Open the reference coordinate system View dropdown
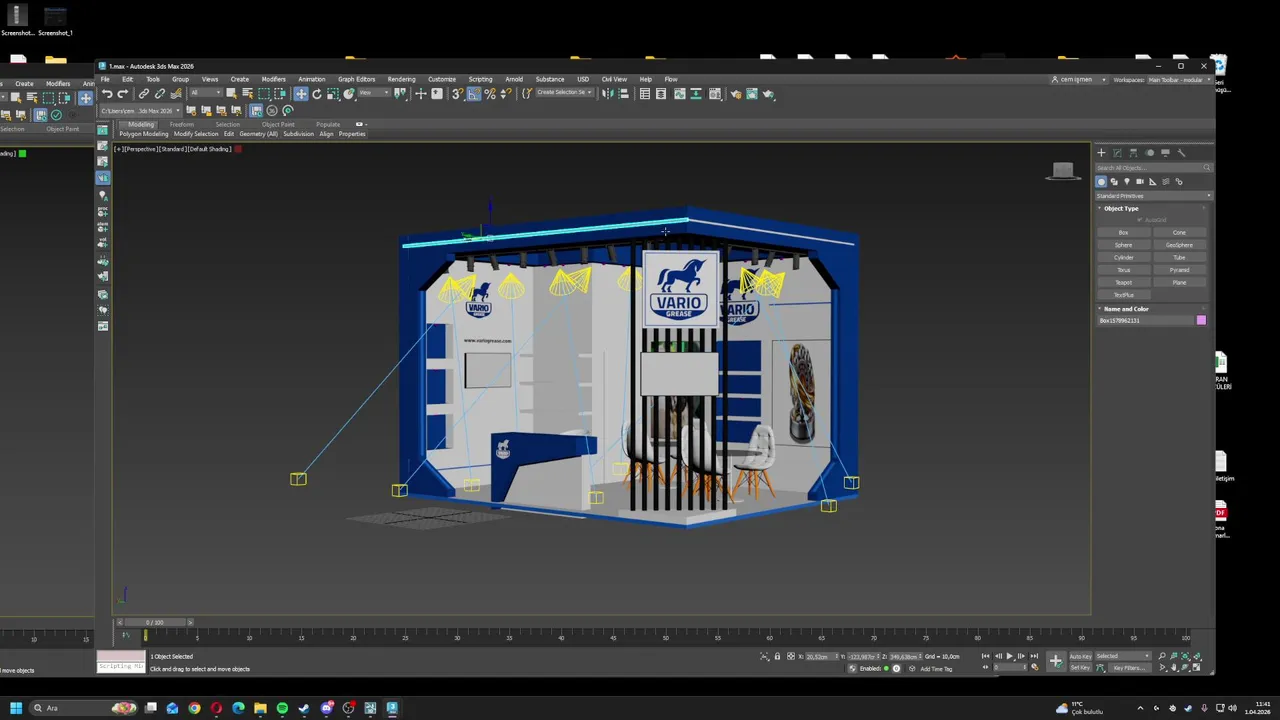Viewport: 1280px width, 720px height. 372,94
